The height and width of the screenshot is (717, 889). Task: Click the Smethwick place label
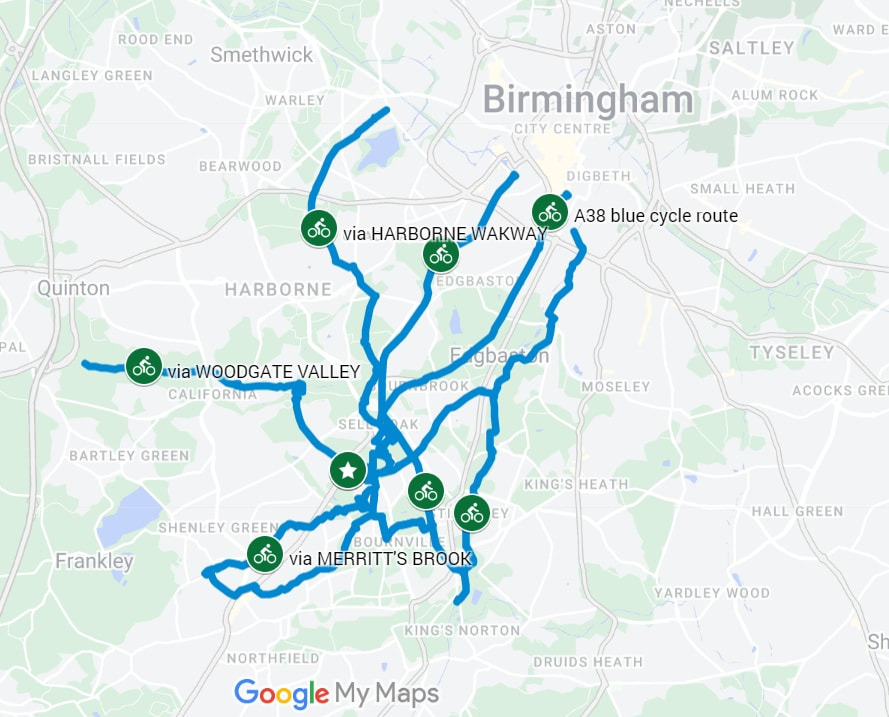click(x=261, y=55)
